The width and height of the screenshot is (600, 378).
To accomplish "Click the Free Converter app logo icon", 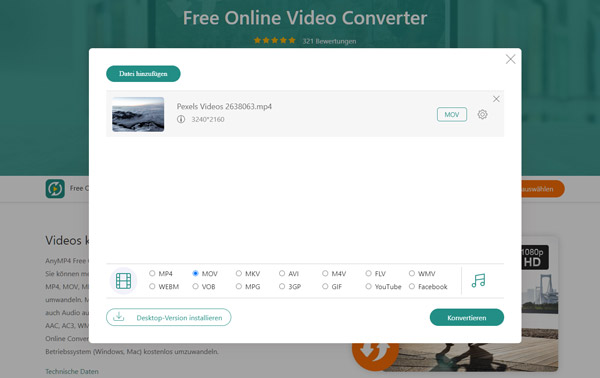I will [55, 189].
